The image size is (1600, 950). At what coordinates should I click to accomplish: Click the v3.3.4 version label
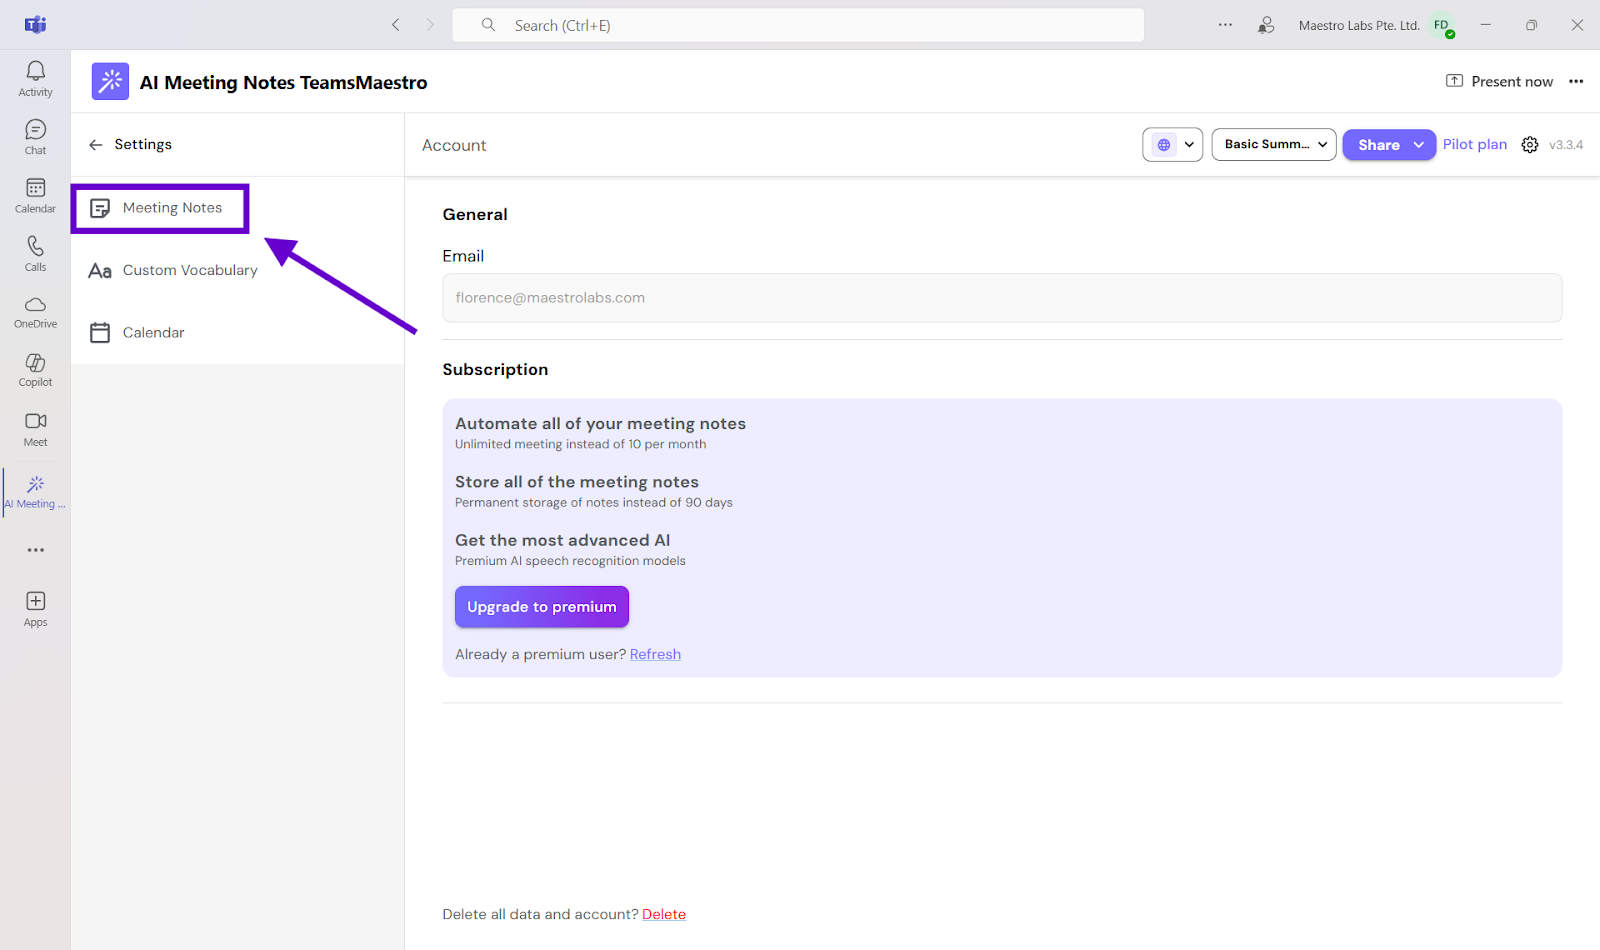click(x=1566, y=145)
